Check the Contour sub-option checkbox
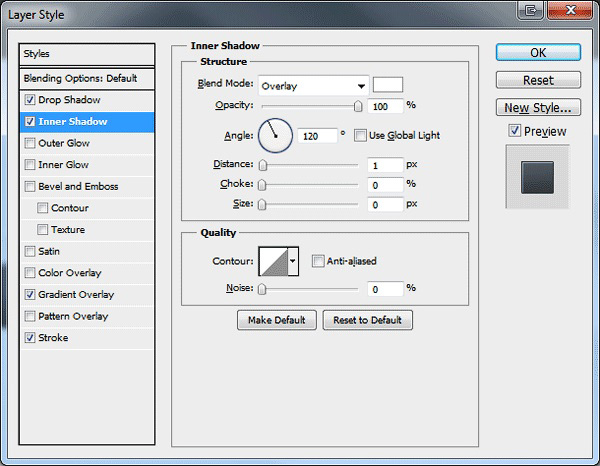The height and width of the screenshot is (466, 600). point(42,208)
